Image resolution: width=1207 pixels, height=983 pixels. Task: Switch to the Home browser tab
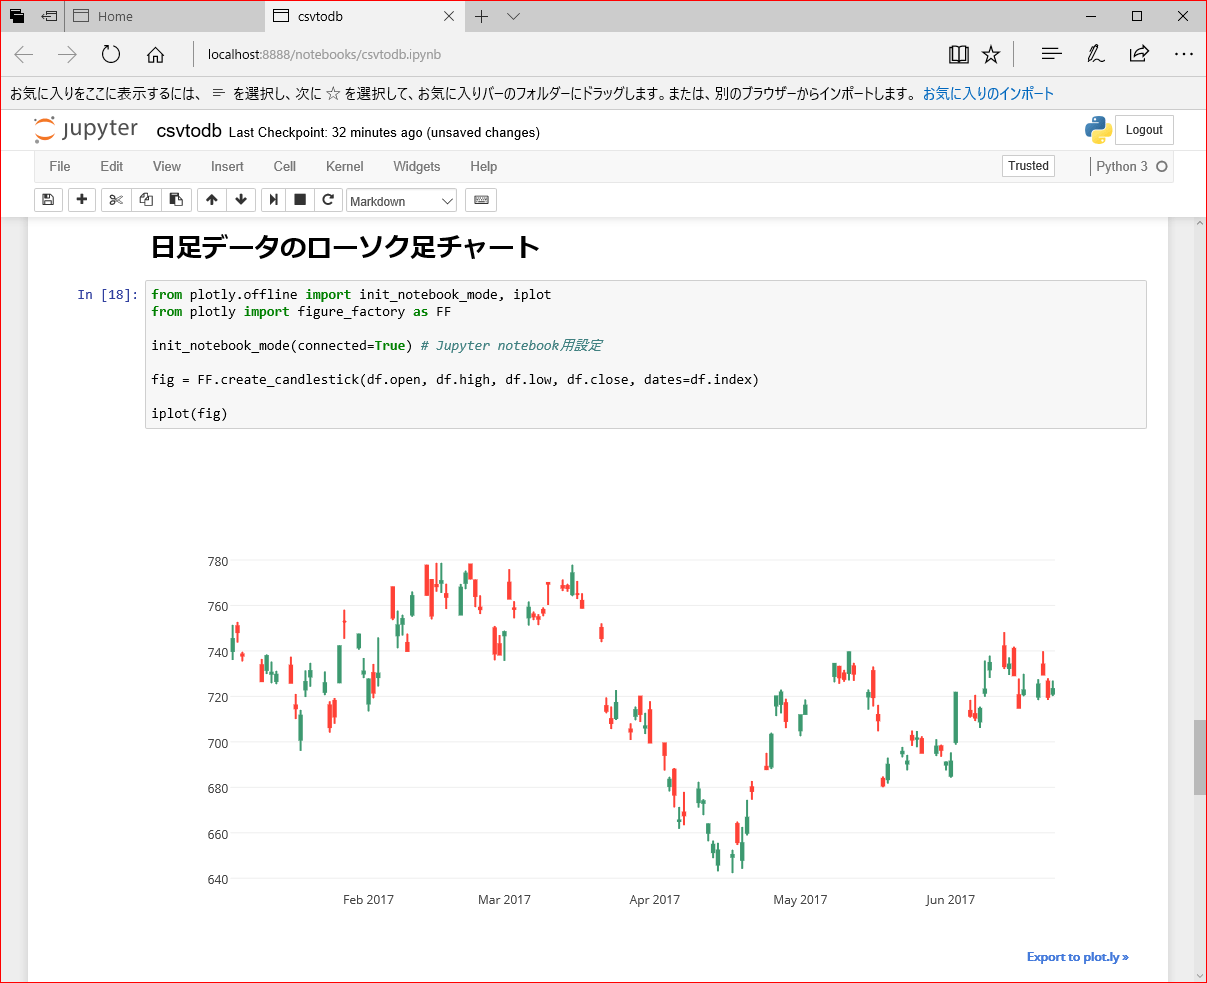(x=165, y=16)
